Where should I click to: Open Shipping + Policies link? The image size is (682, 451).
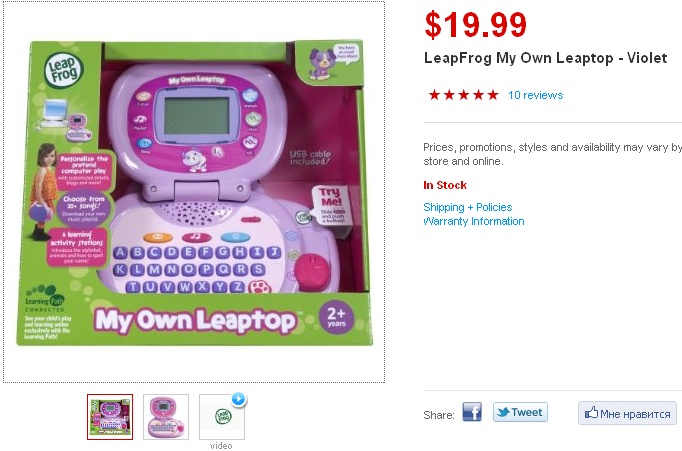[x=468, y=207]
